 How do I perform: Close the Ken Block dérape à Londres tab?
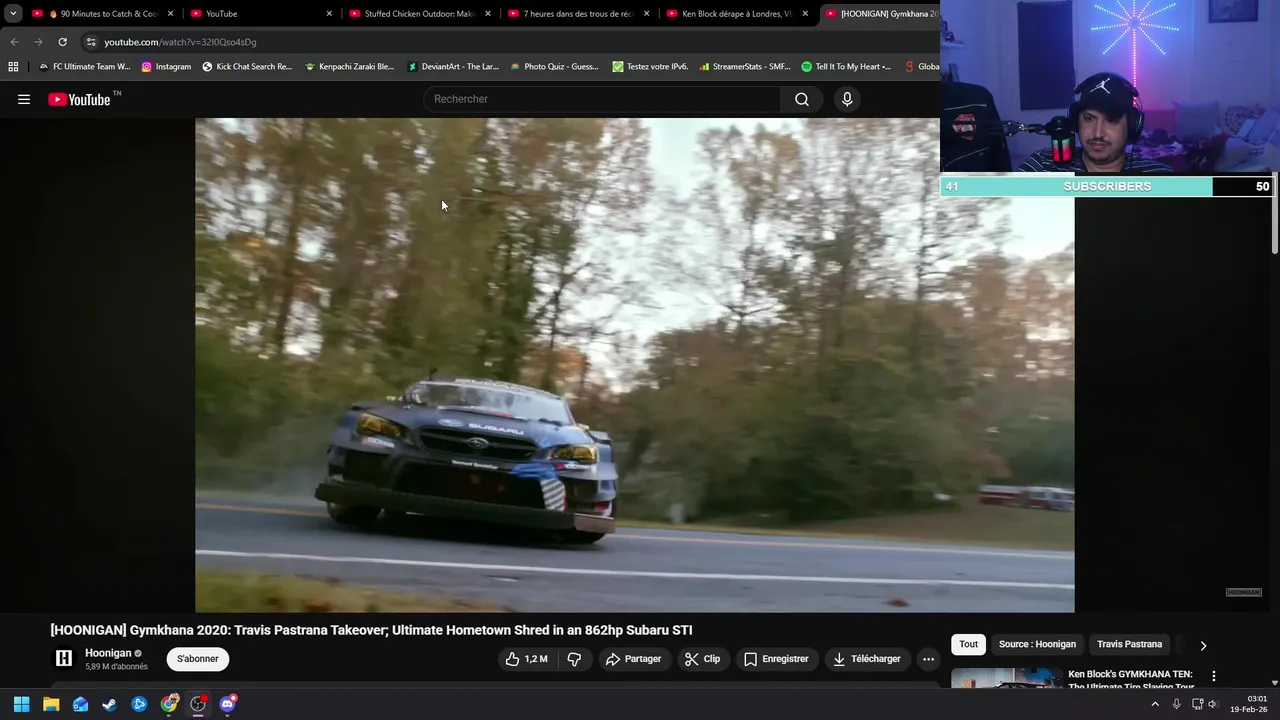pyautogui.click(x=805, y=14)
